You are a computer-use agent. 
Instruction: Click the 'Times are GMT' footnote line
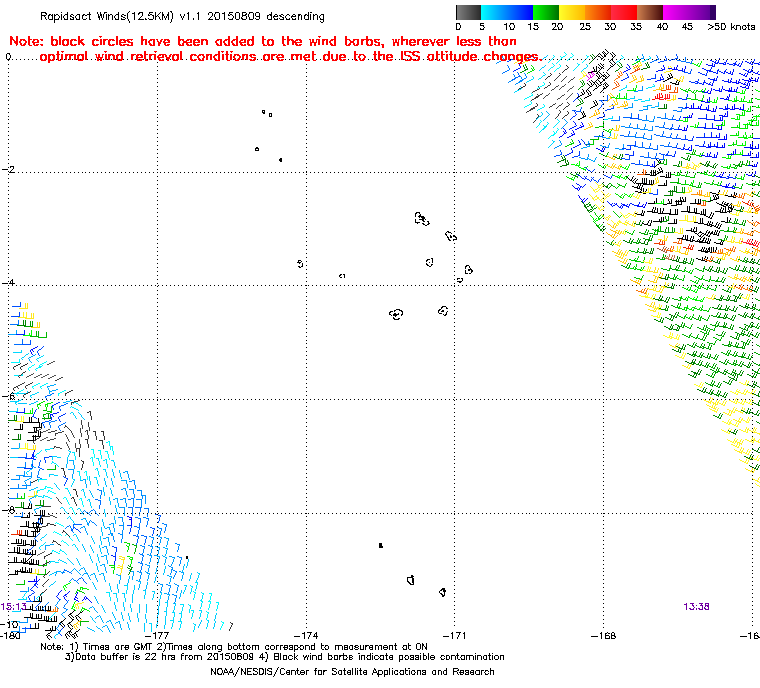234,647
